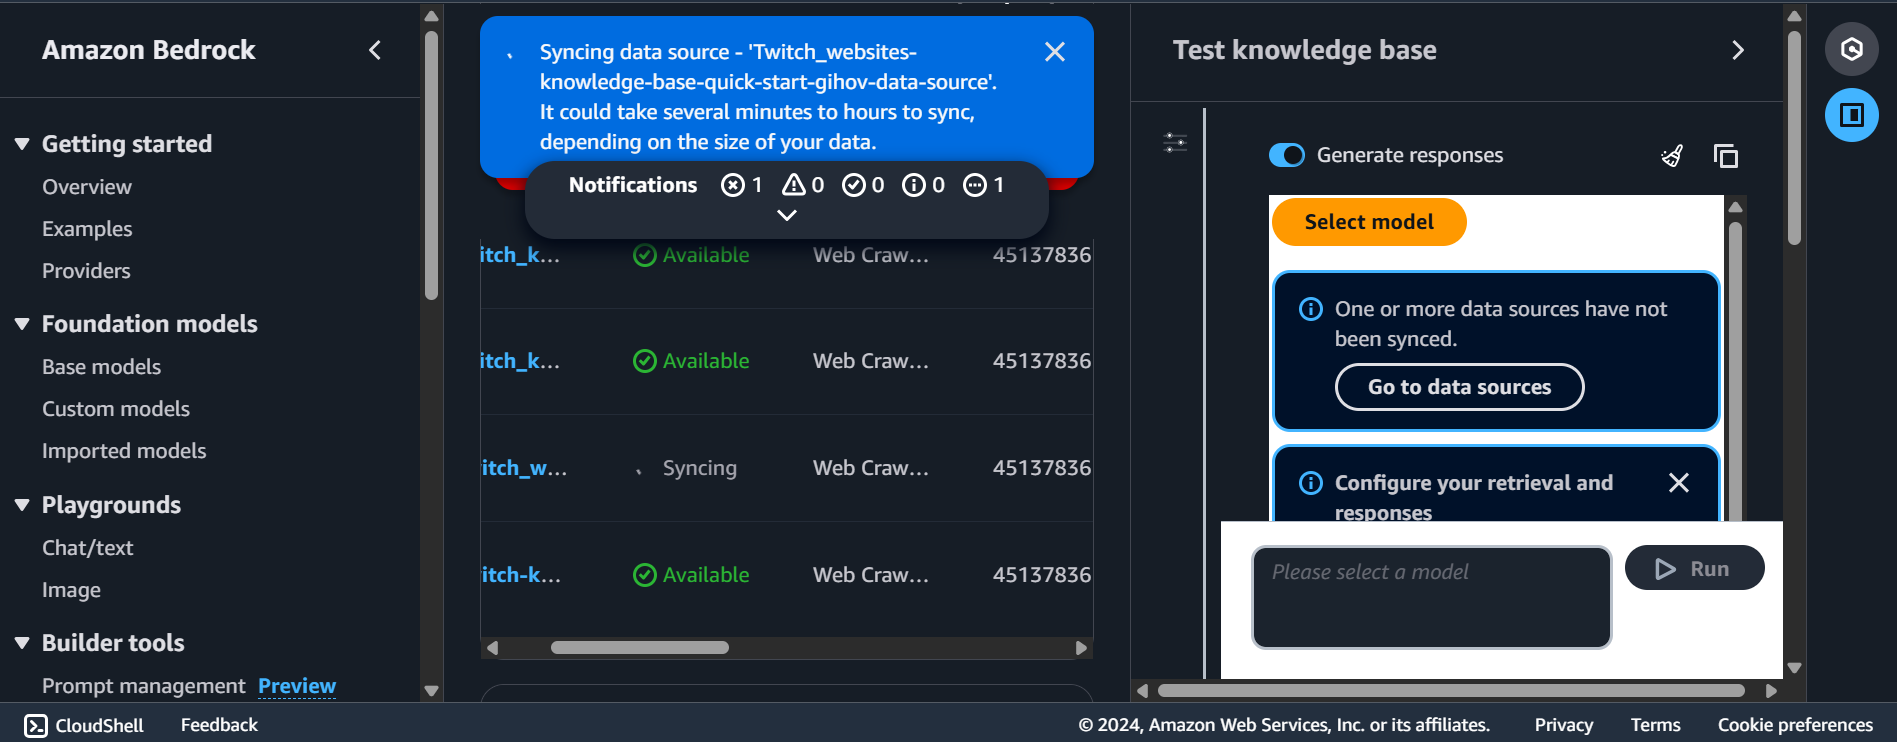Viewport: 1897px width, 742px height.
Task: Open Chat/text playground
Action: point(87,548)
